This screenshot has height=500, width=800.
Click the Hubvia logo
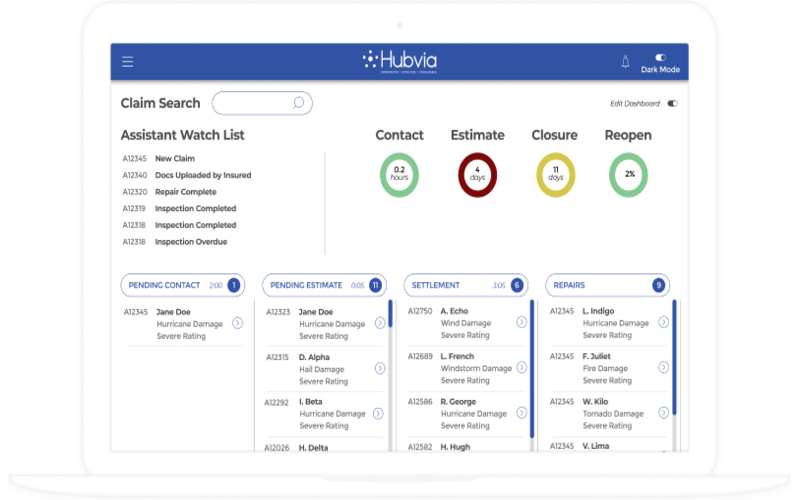399,61
